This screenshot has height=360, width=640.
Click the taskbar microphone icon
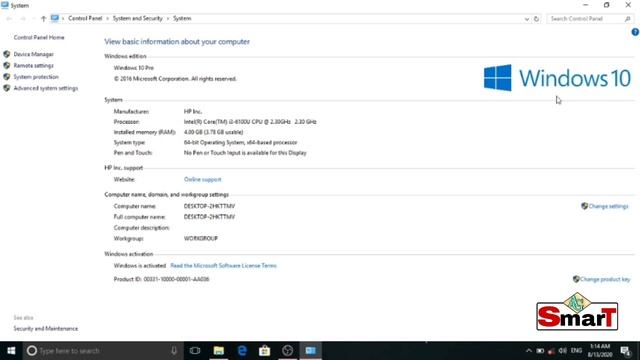pyautogui.click(x=174, y=351)
